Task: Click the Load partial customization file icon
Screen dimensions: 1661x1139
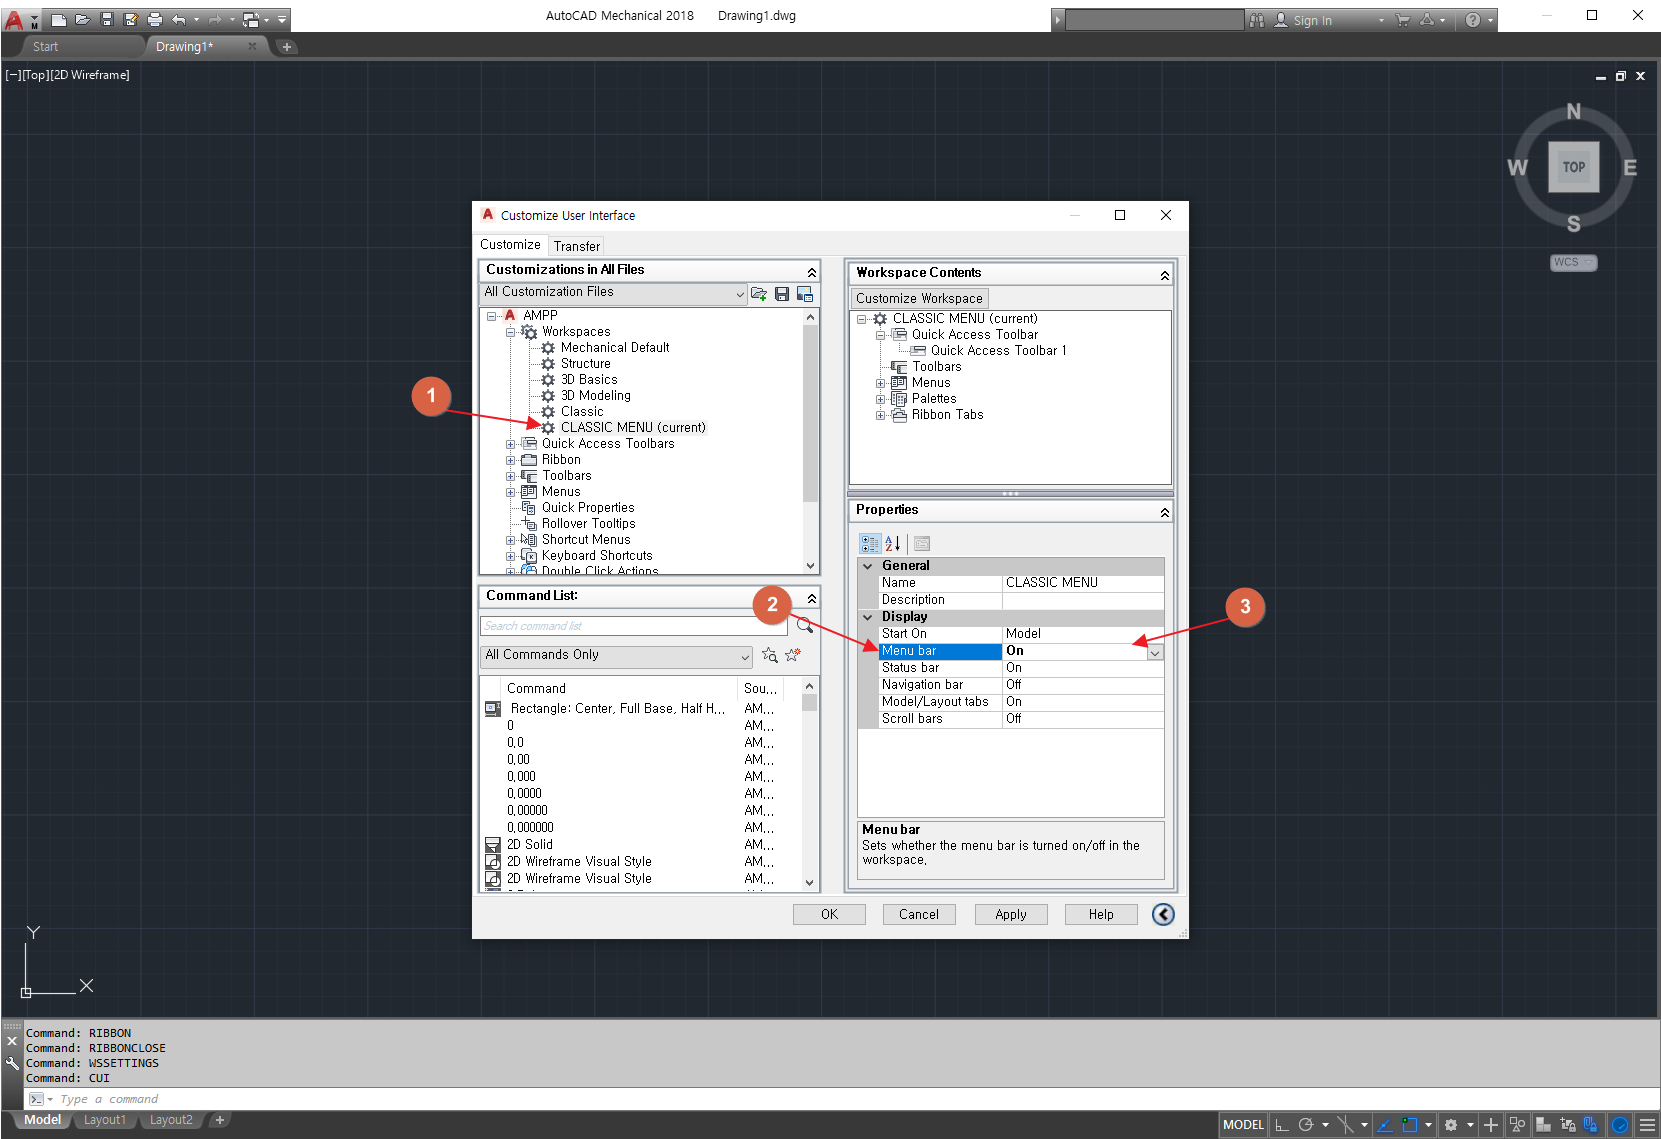Action: tap(759, 293)
